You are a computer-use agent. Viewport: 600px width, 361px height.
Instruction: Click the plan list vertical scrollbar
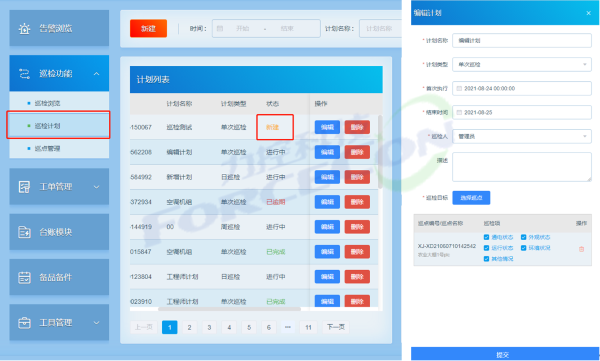click(x=380, y=152)
